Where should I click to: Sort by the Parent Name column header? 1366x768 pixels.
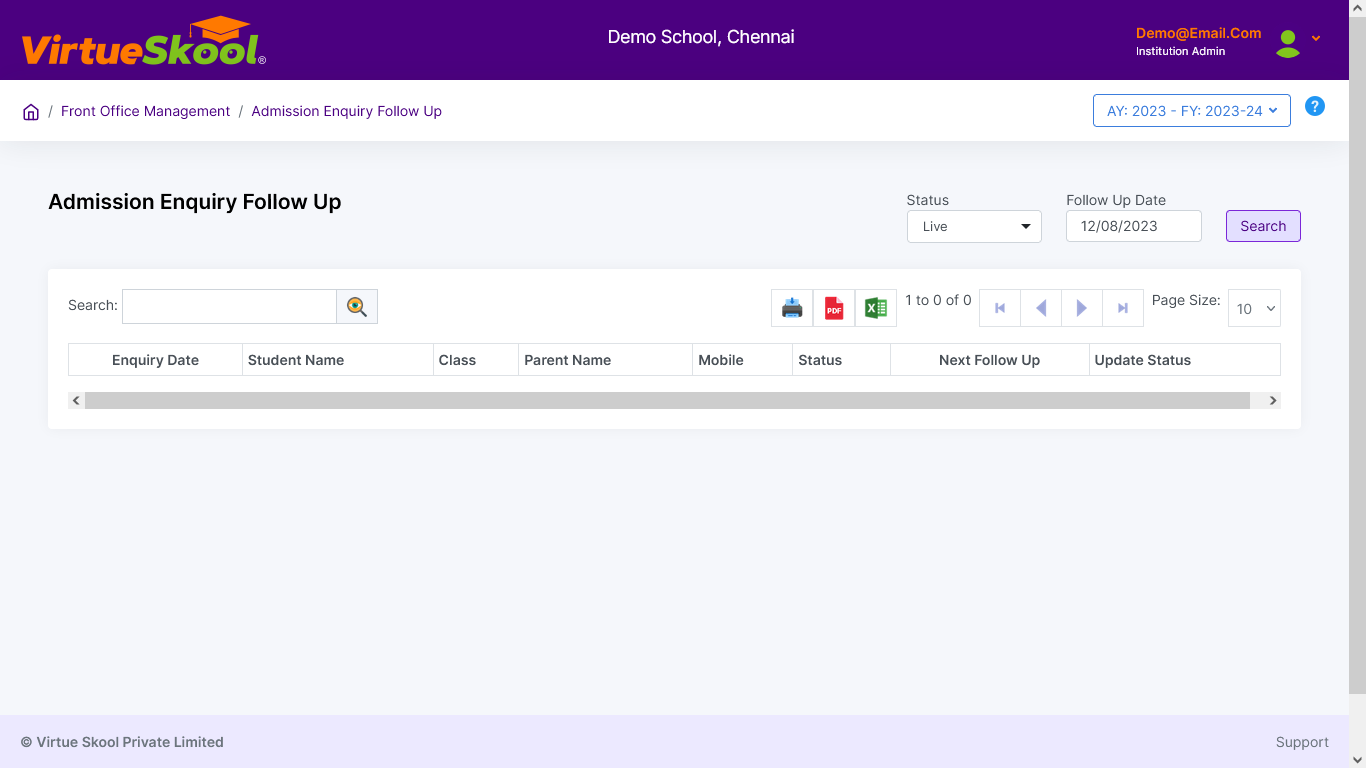tap(606, 360)
